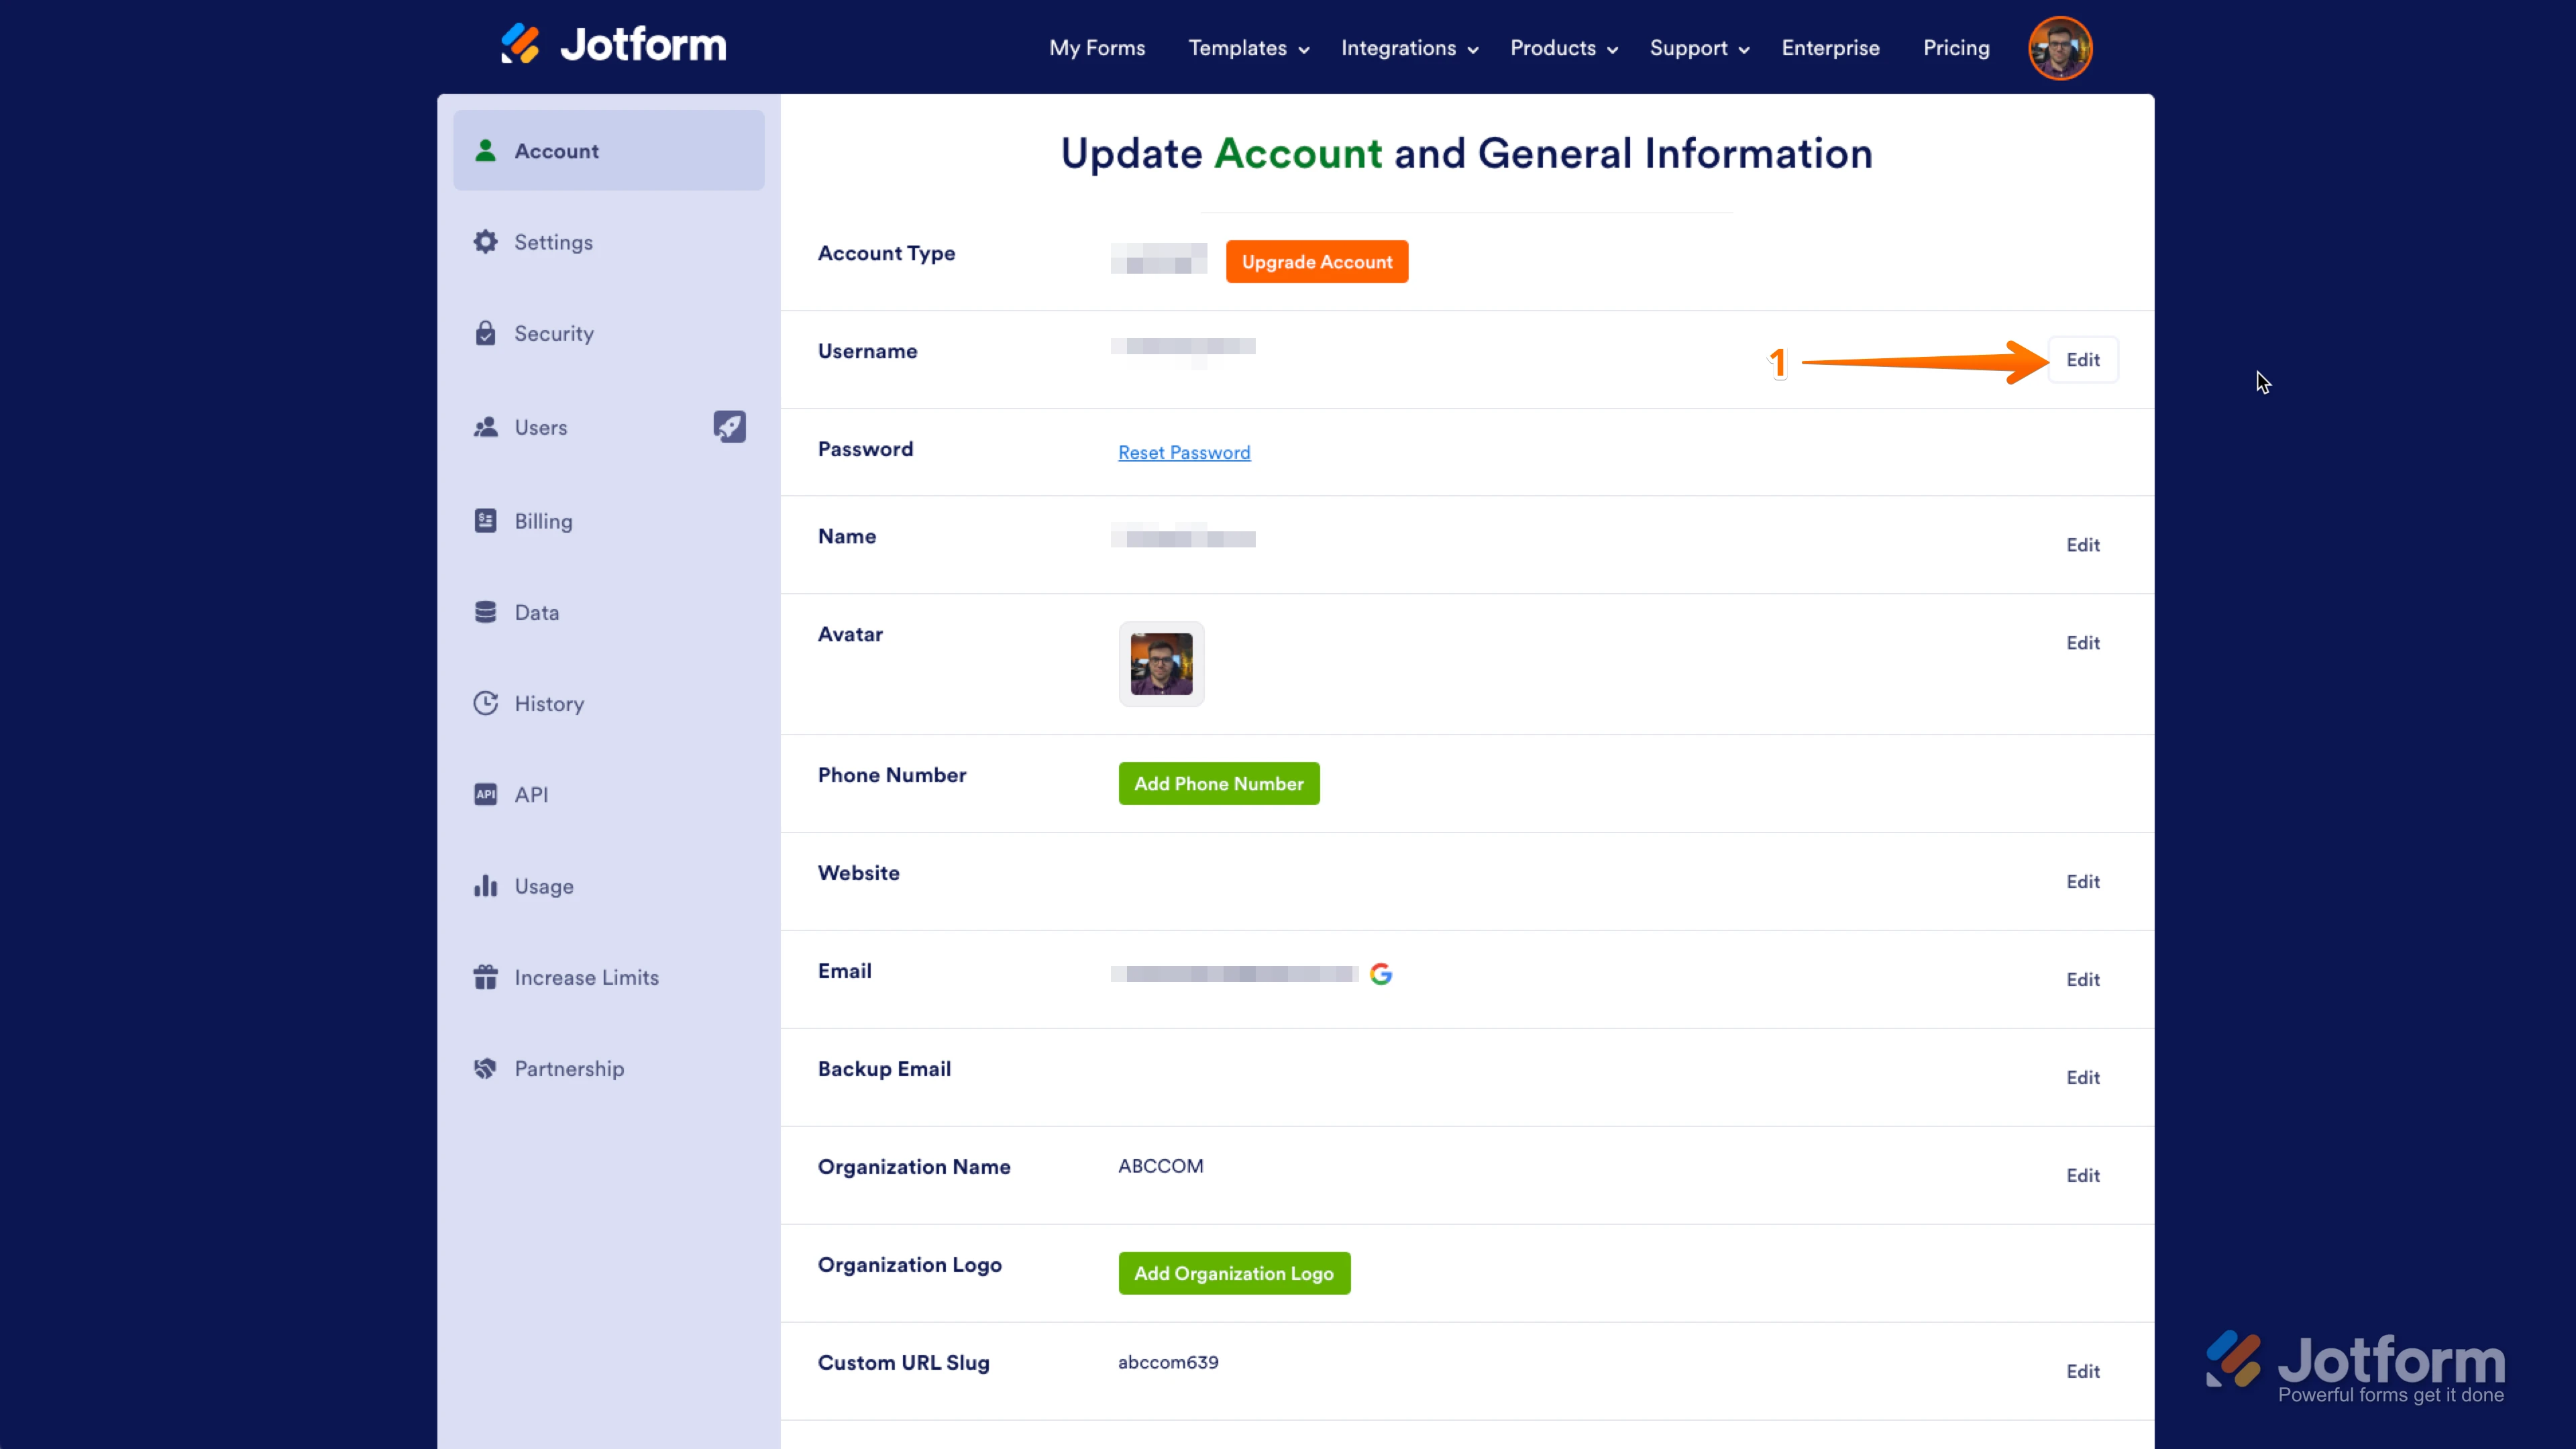Screen dimensions: 2576x1449
Task: Click the Jotform logo icon
Action: point(520,44)
